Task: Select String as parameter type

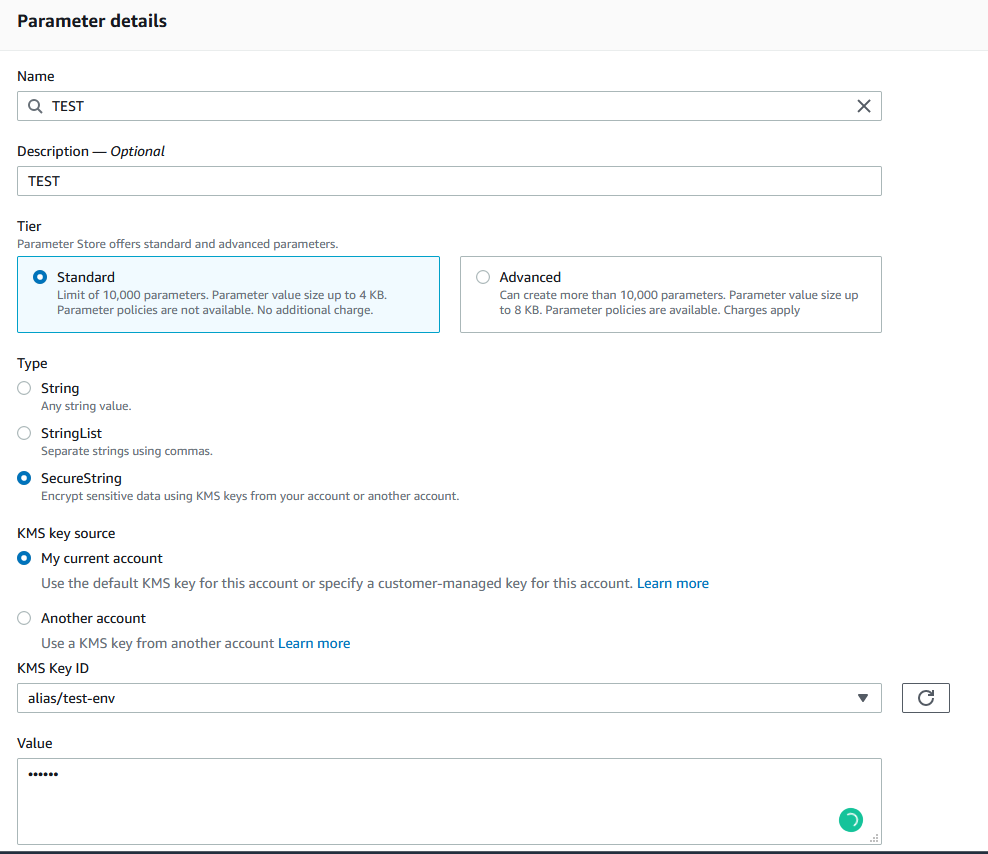Action: (24, 388)
